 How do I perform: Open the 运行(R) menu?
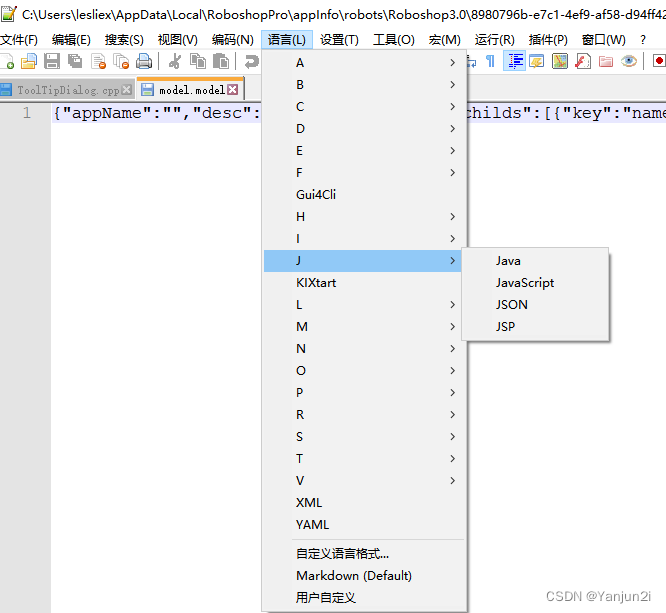(x=494, y=40)
